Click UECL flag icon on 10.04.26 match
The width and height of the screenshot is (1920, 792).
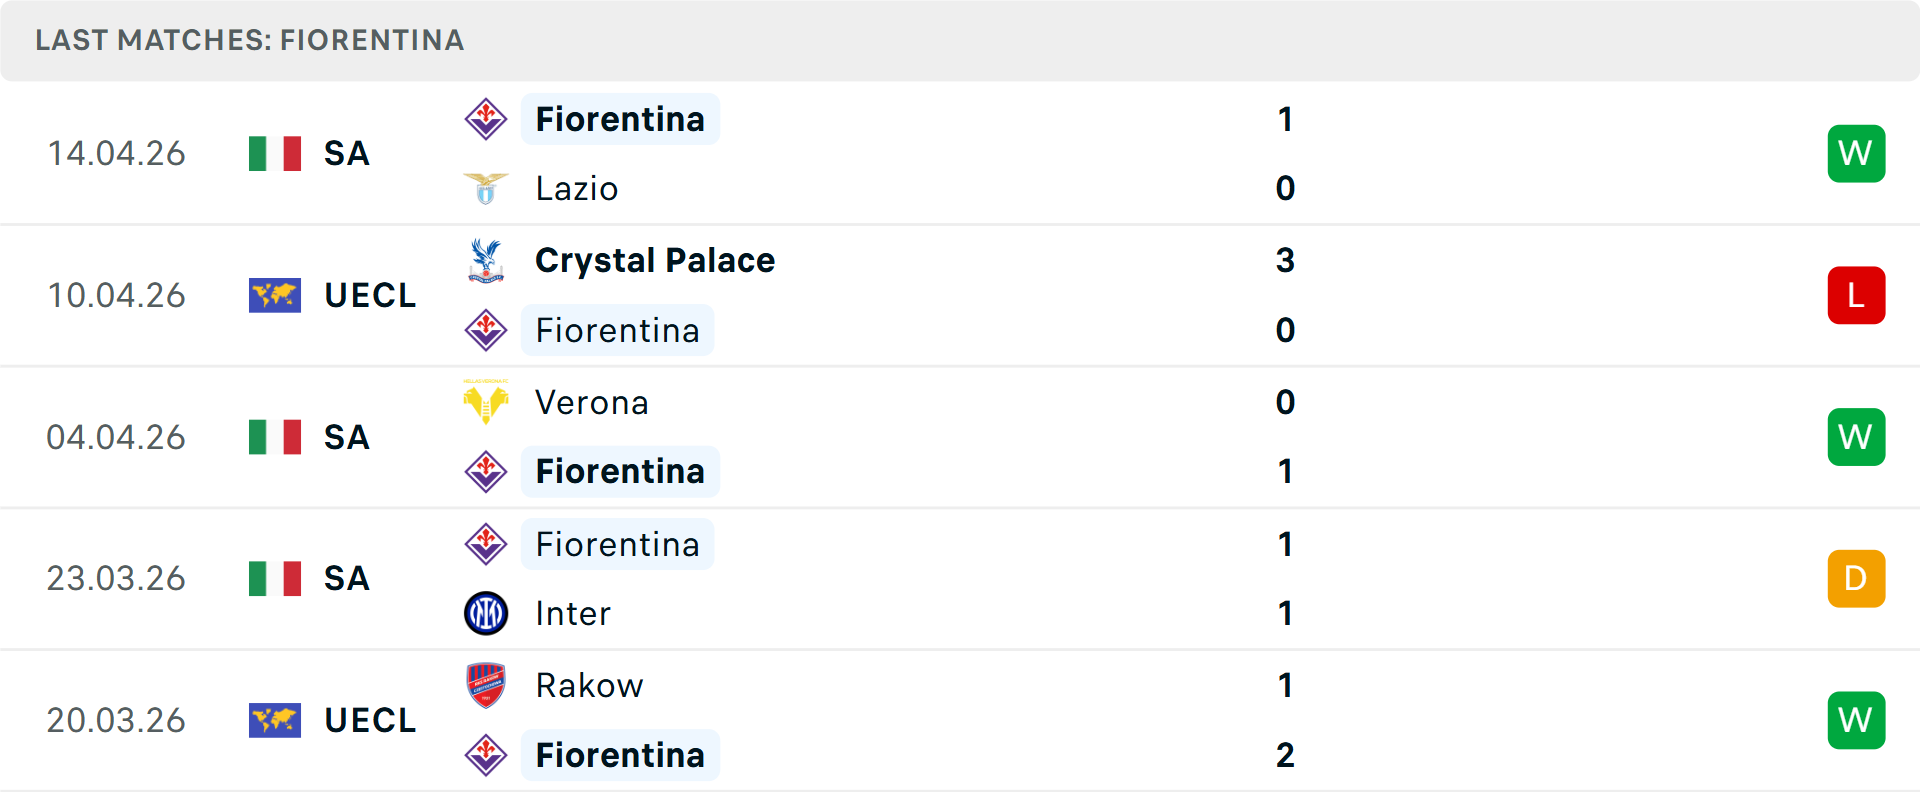(x=275, y=296)
